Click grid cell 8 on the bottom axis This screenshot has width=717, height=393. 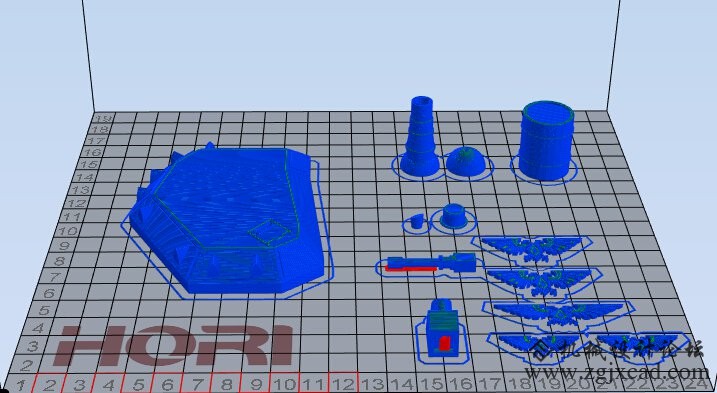coord(226,383)
